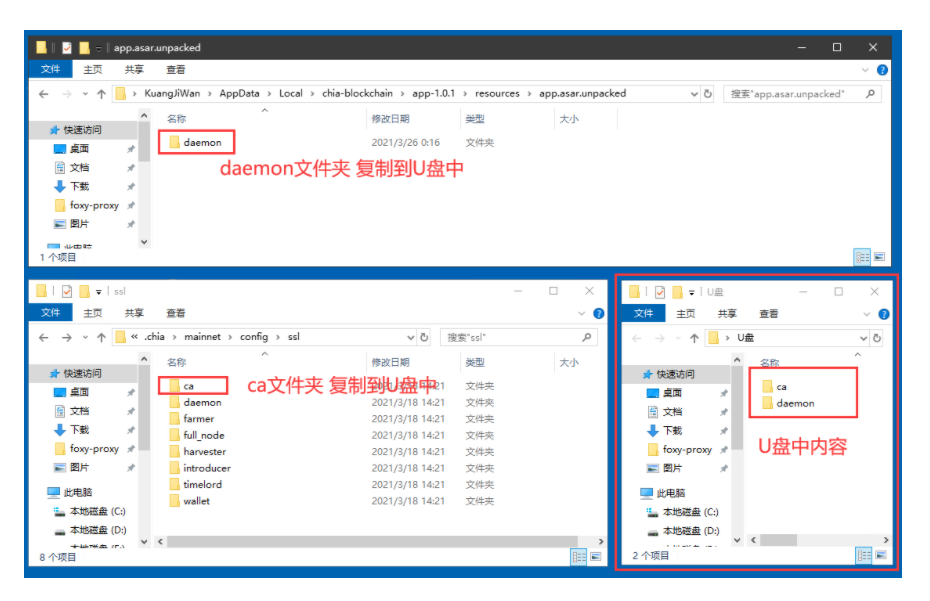
Task: Open the 查看 tab in ssl window
Action: pos(175,313)
